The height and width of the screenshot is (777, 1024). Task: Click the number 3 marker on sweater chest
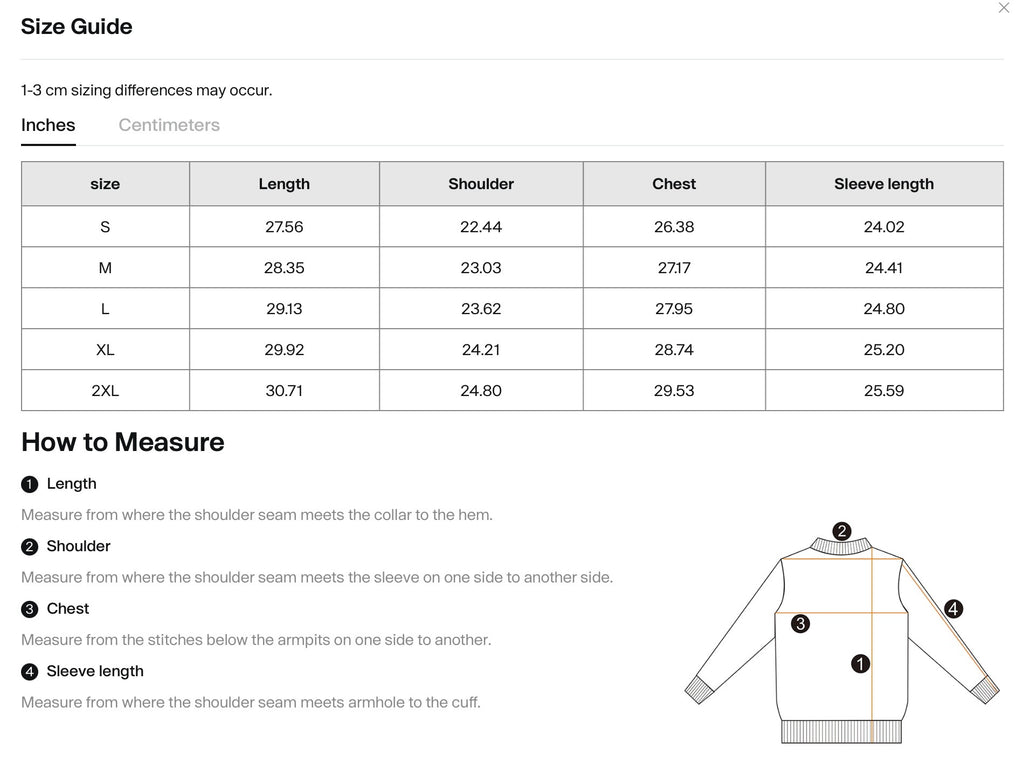tap(800, 625)
